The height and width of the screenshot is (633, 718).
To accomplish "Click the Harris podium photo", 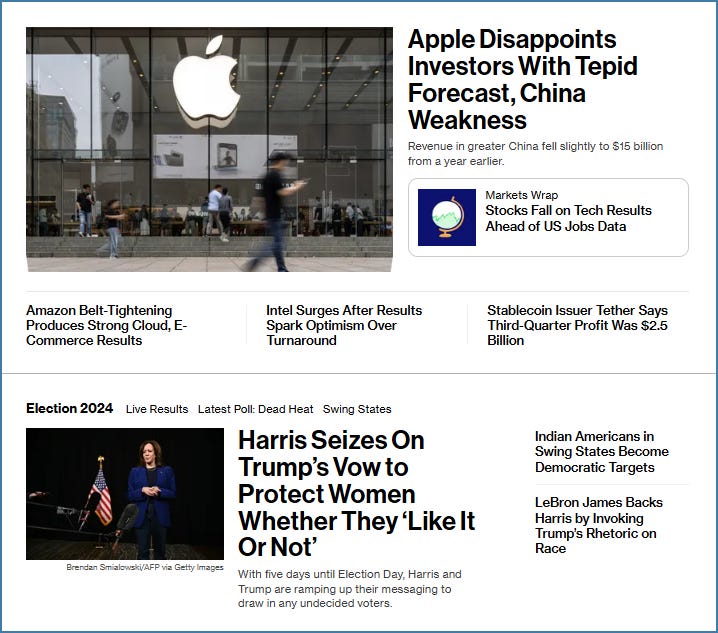I will pos(125,494).
